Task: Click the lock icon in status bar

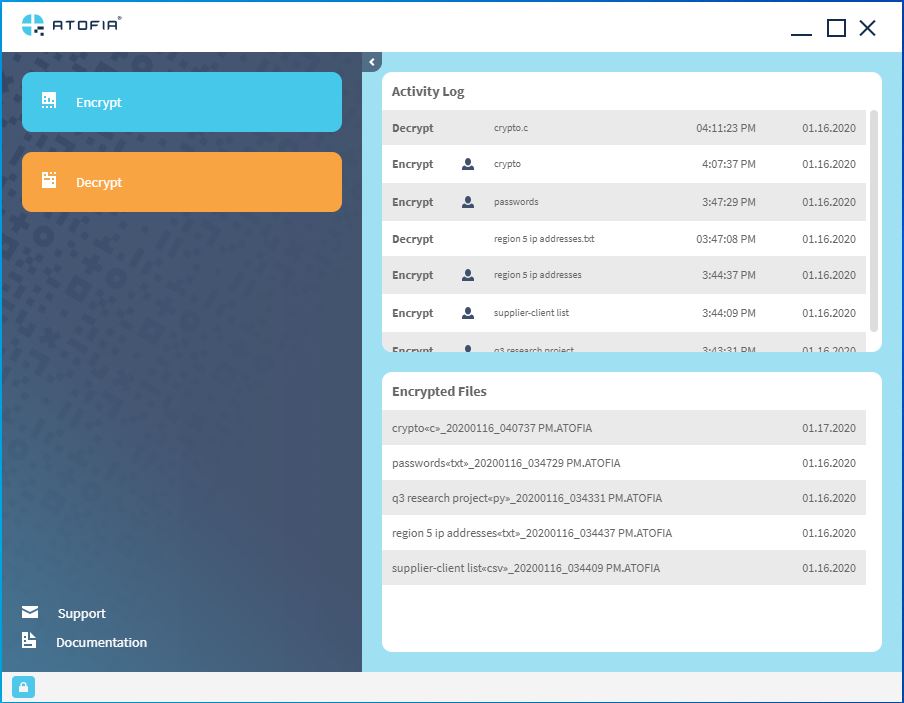Action: [x=24, y=687]
